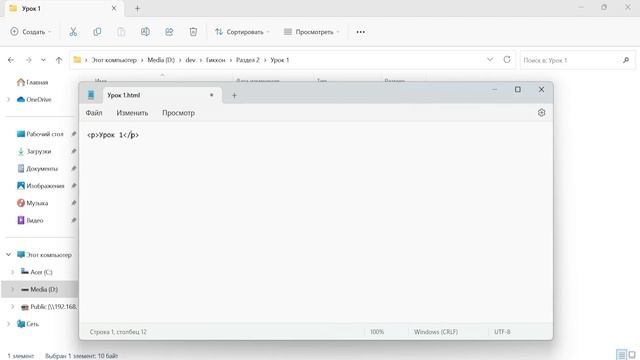Open Документы folder in sidebar
This screenshot has height=360, width=640.
click(38, 169)
